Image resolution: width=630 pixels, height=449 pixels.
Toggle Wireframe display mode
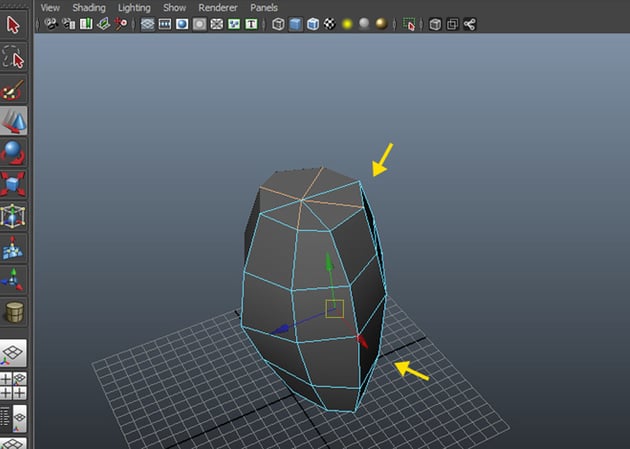pyautogui.click(x=278, y=24)
